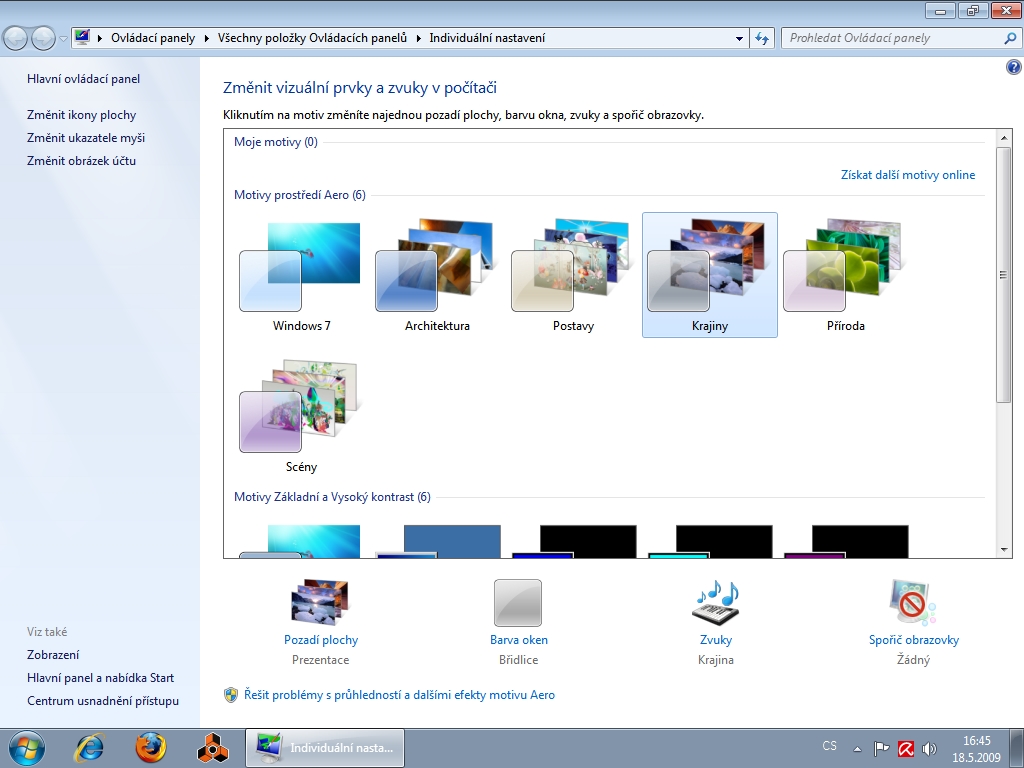Viewport: 1024px width, 768px height.
Task: Open Změnit obrázek účtu
Action: pyautogui.click(x=82, y=161)
